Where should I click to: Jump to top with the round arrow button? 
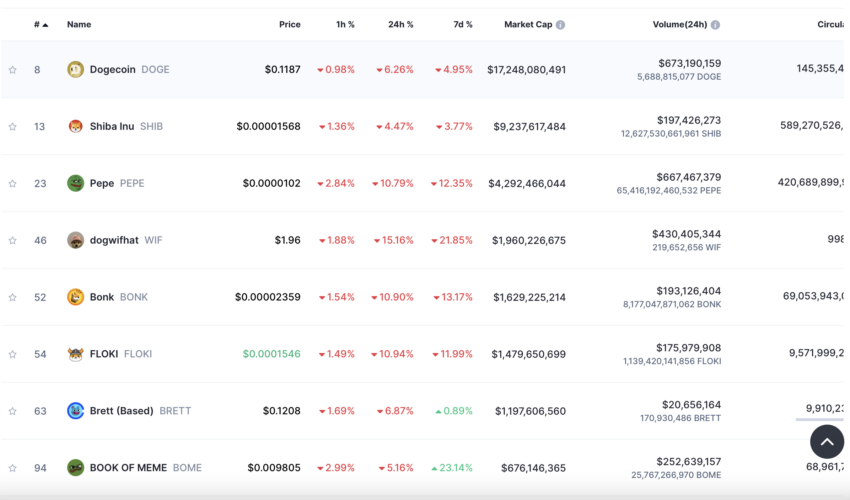tap(827, 441)
